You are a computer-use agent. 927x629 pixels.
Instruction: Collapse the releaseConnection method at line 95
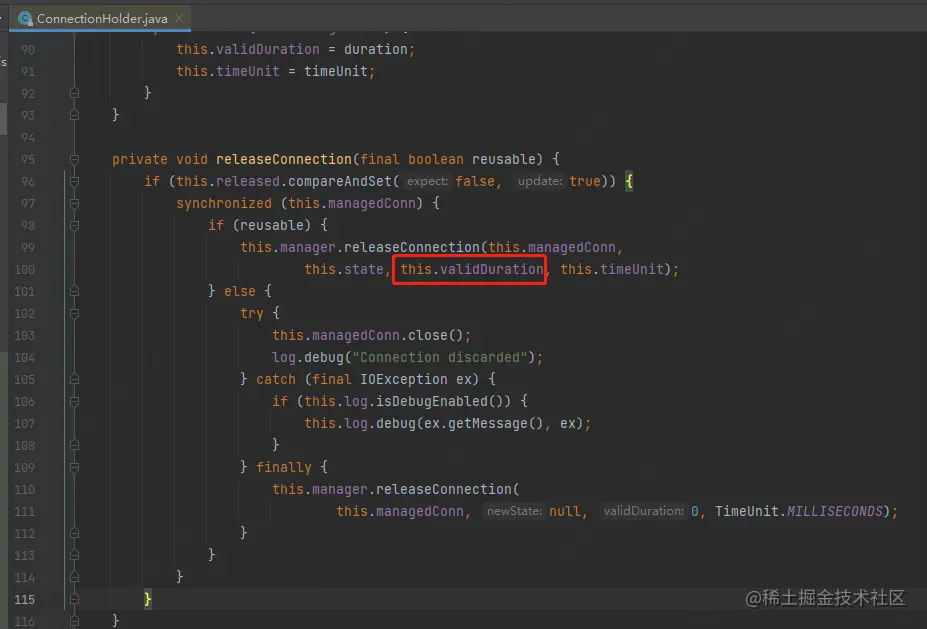(x=74, y=160)
